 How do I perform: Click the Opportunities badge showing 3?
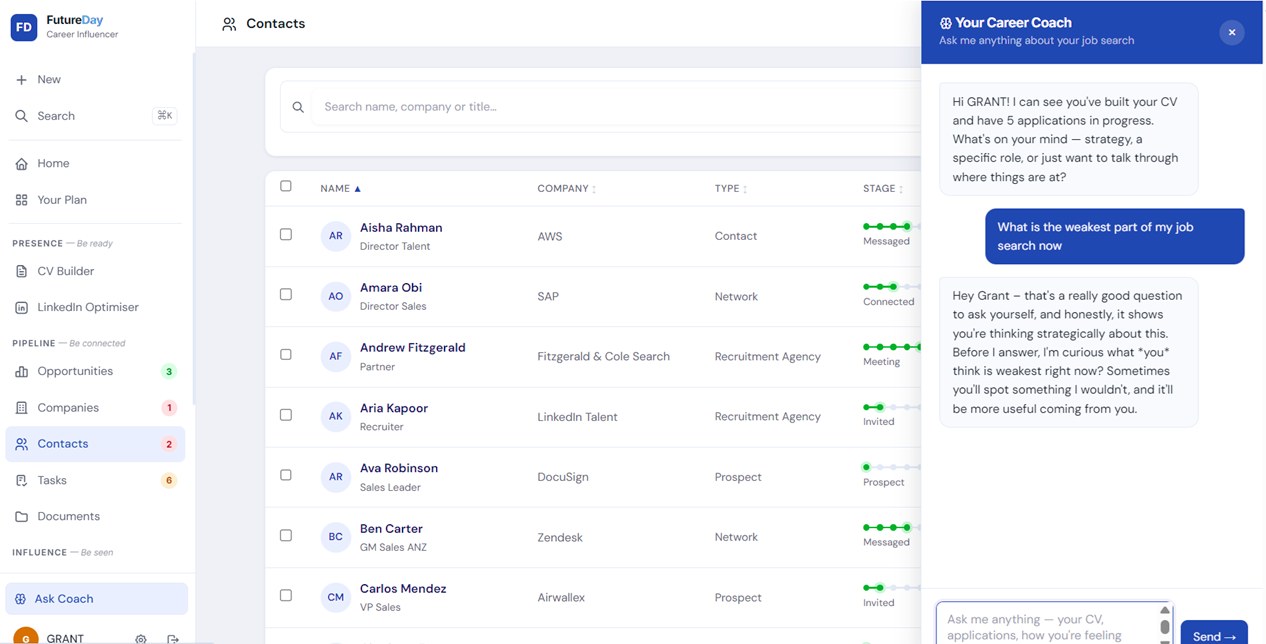169,372
